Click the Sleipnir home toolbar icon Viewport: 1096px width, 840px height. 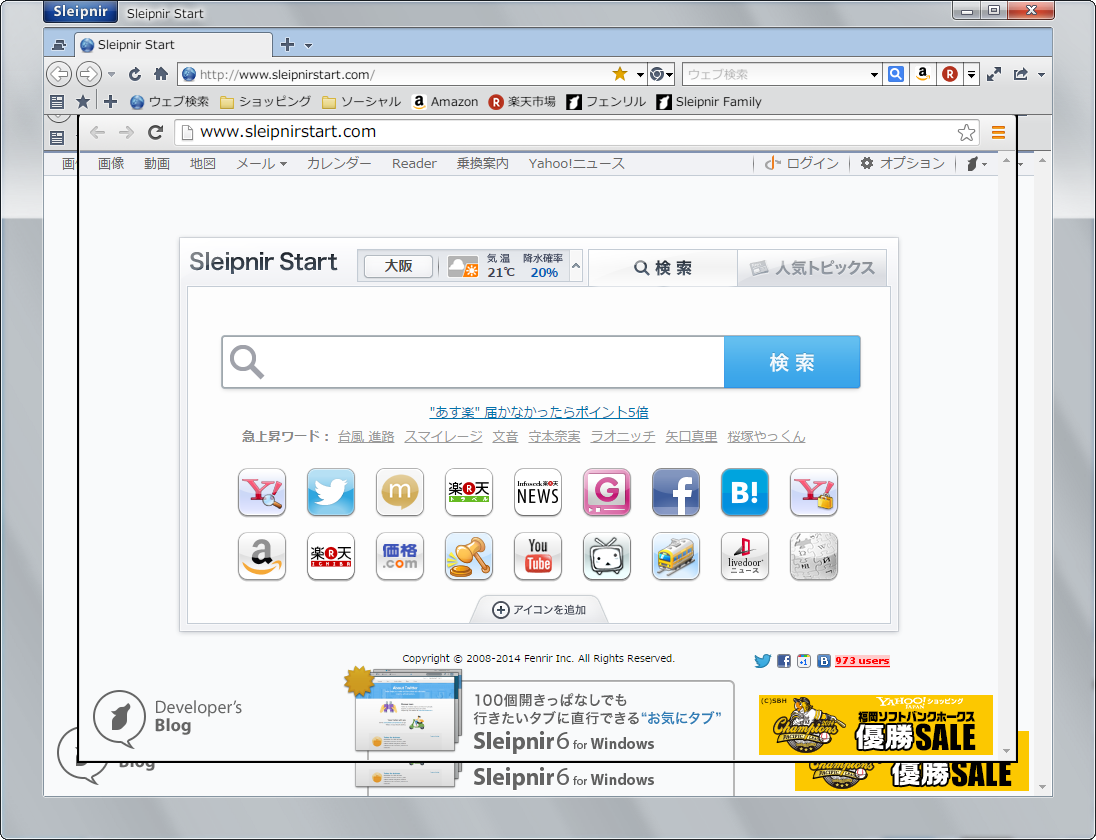click(161, 73)
